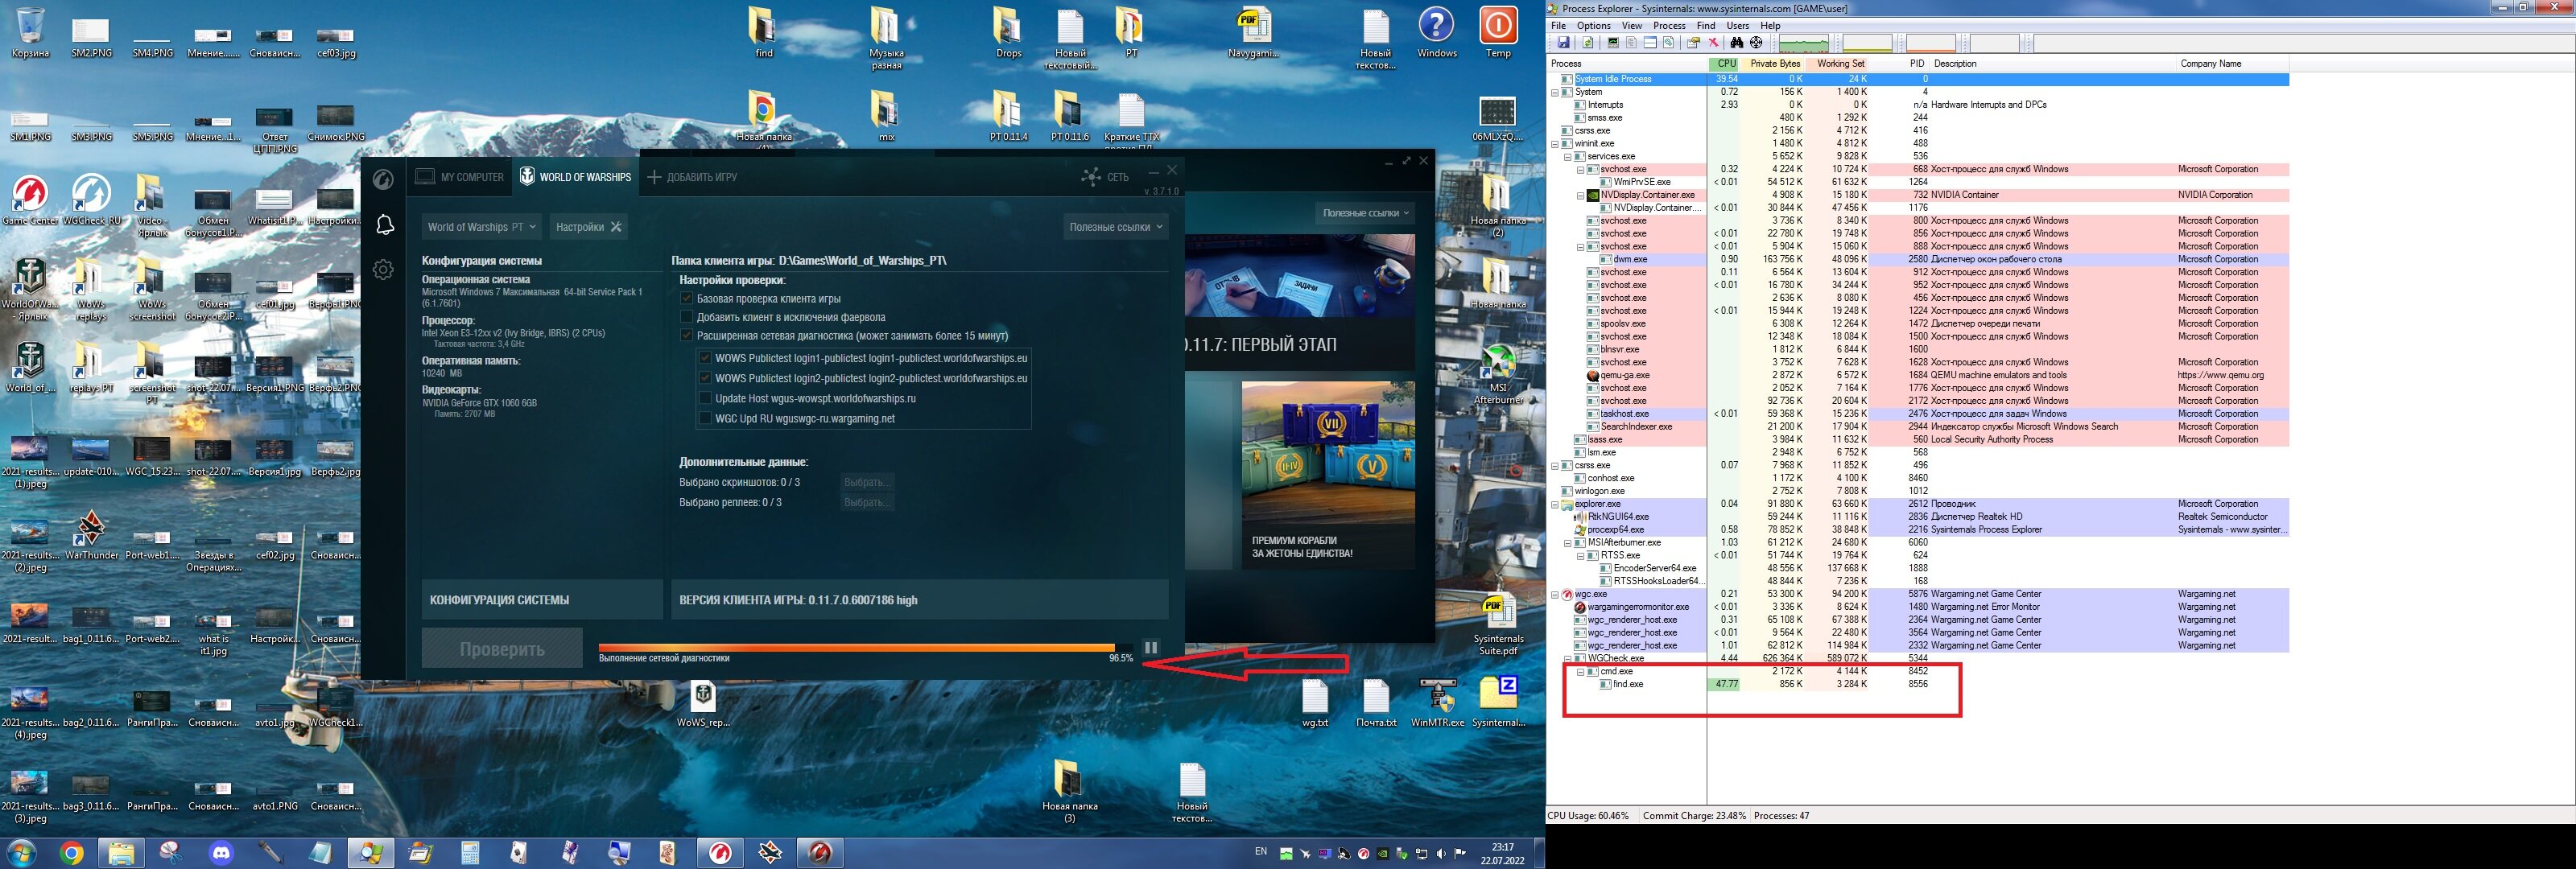Click the Проверить button
Viewport: 2576px width, 869px height.
pyautogui.click(x=502, y=648)
